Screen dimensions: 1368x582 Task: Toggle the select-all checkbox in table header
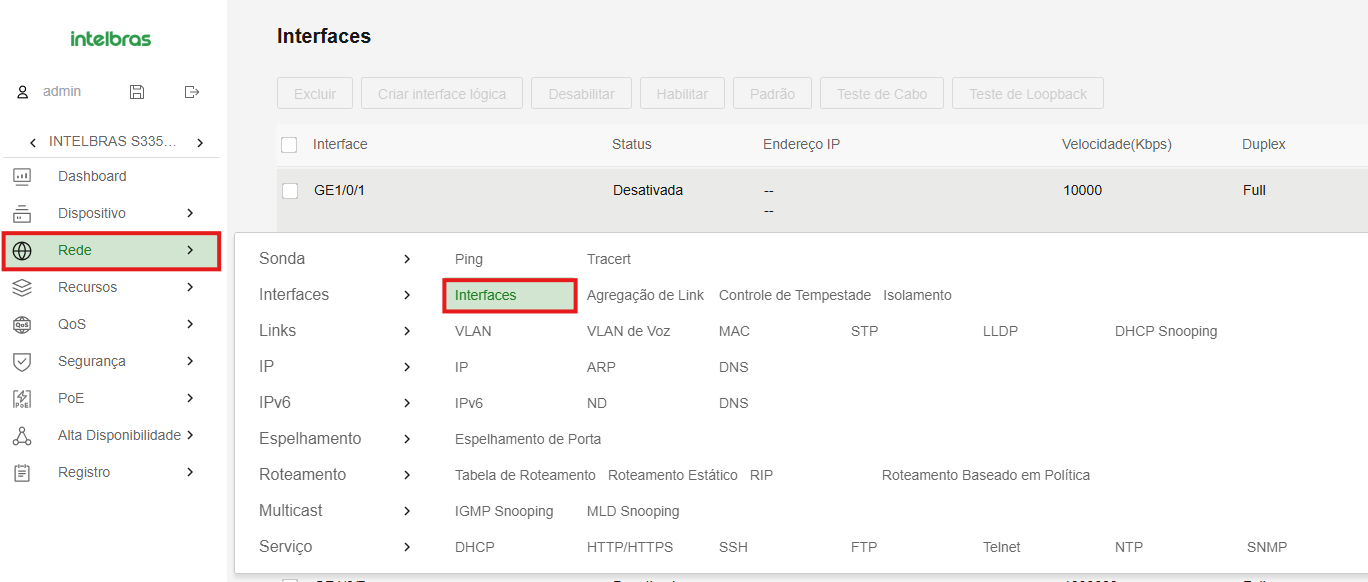click(x=290, y=145)
